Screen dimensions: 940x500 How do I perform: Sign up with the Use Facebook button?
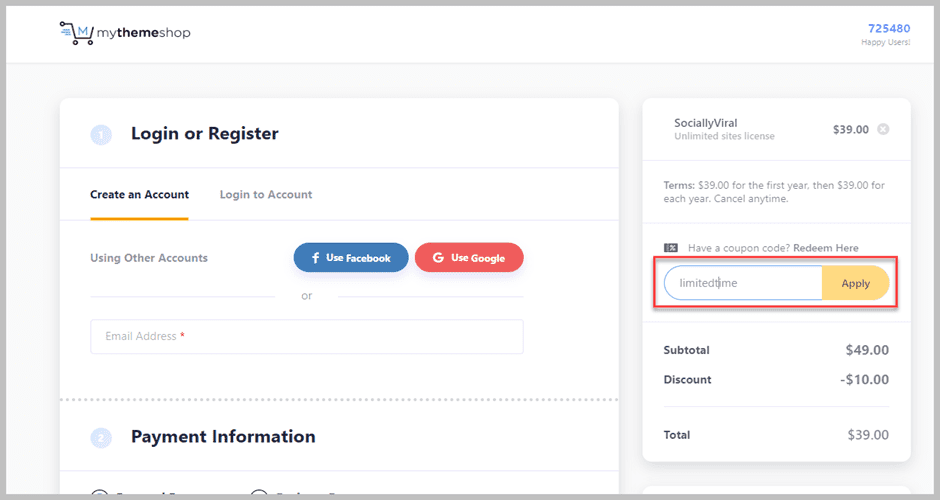tap(351, 258)
